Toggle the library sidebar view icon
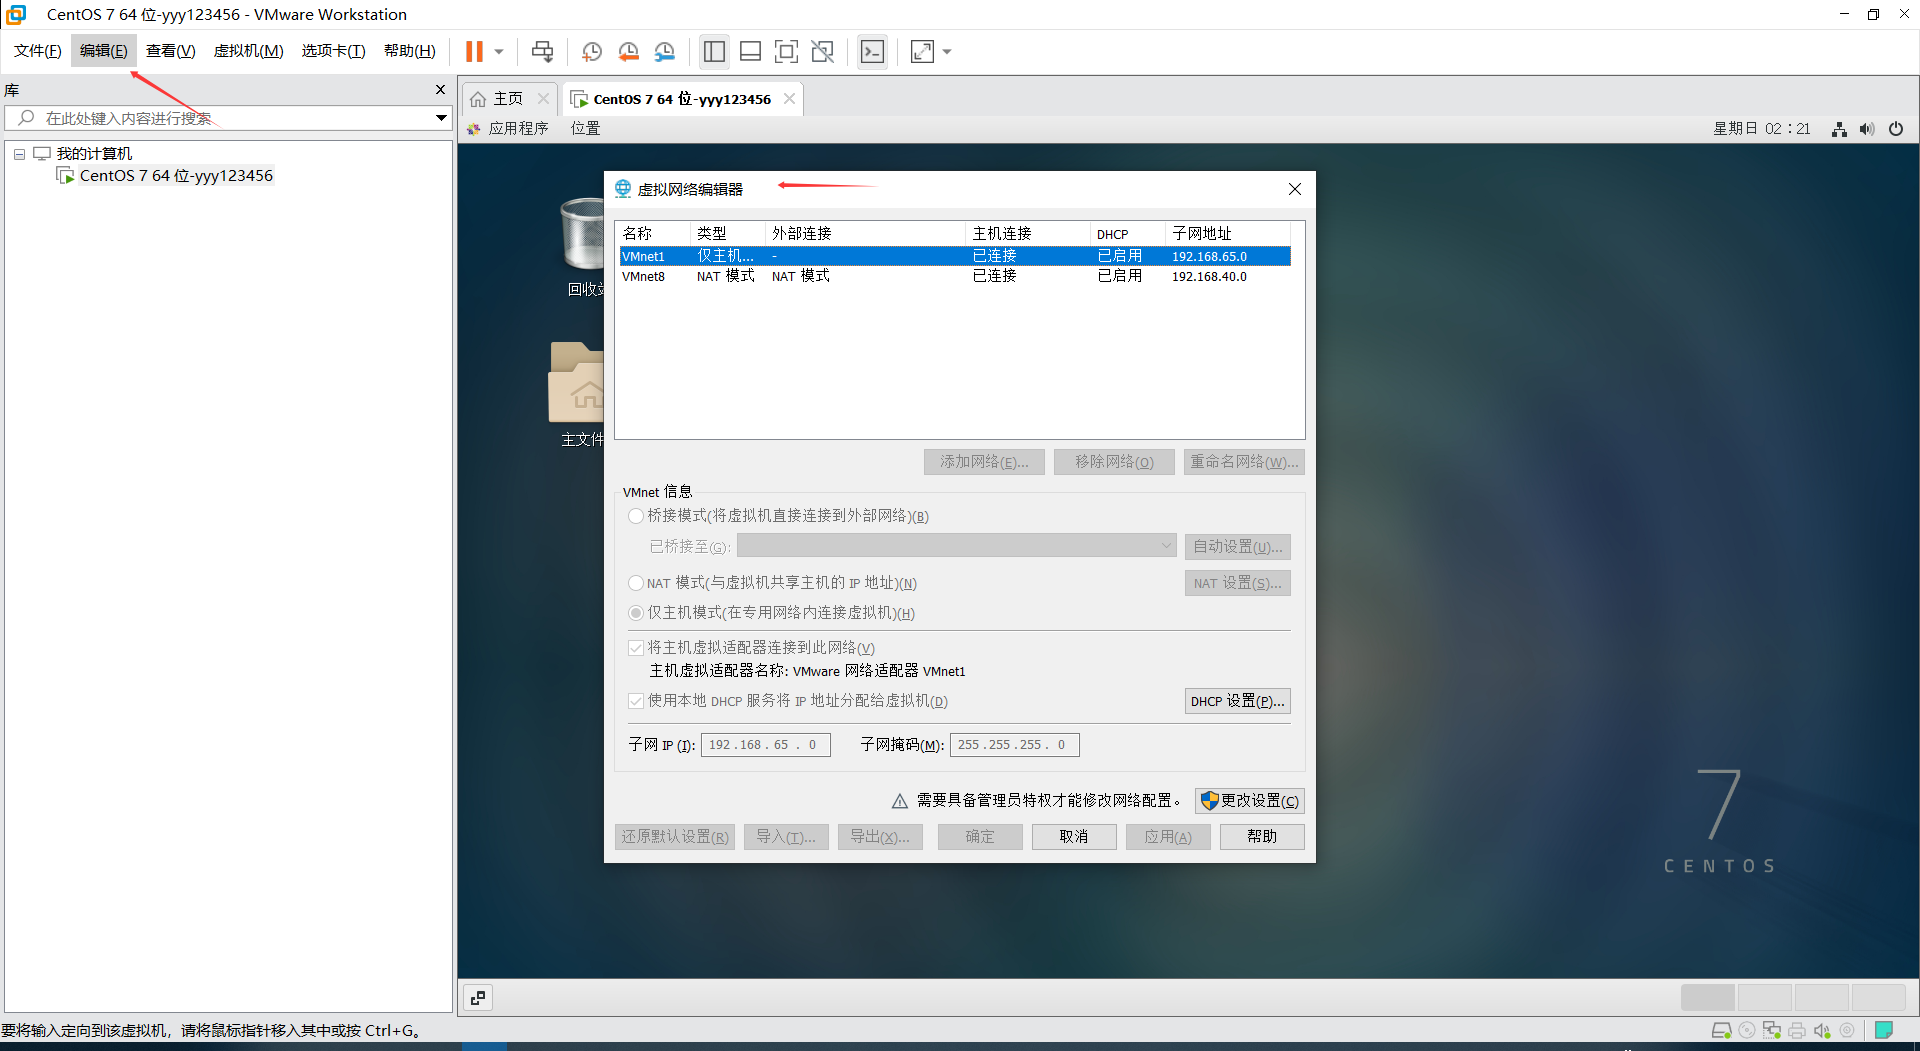 714,51
